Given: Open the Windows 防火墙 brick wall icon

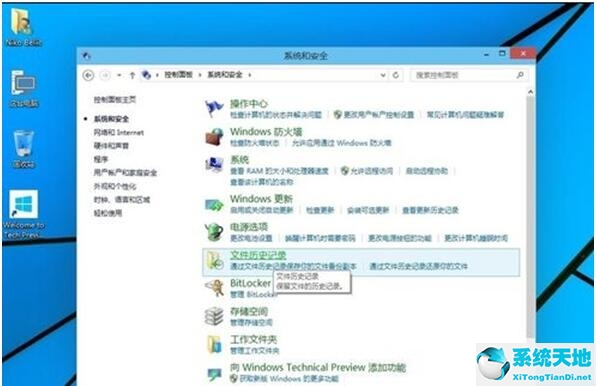Looking at the screenshot, I should (x=214, y=137).
